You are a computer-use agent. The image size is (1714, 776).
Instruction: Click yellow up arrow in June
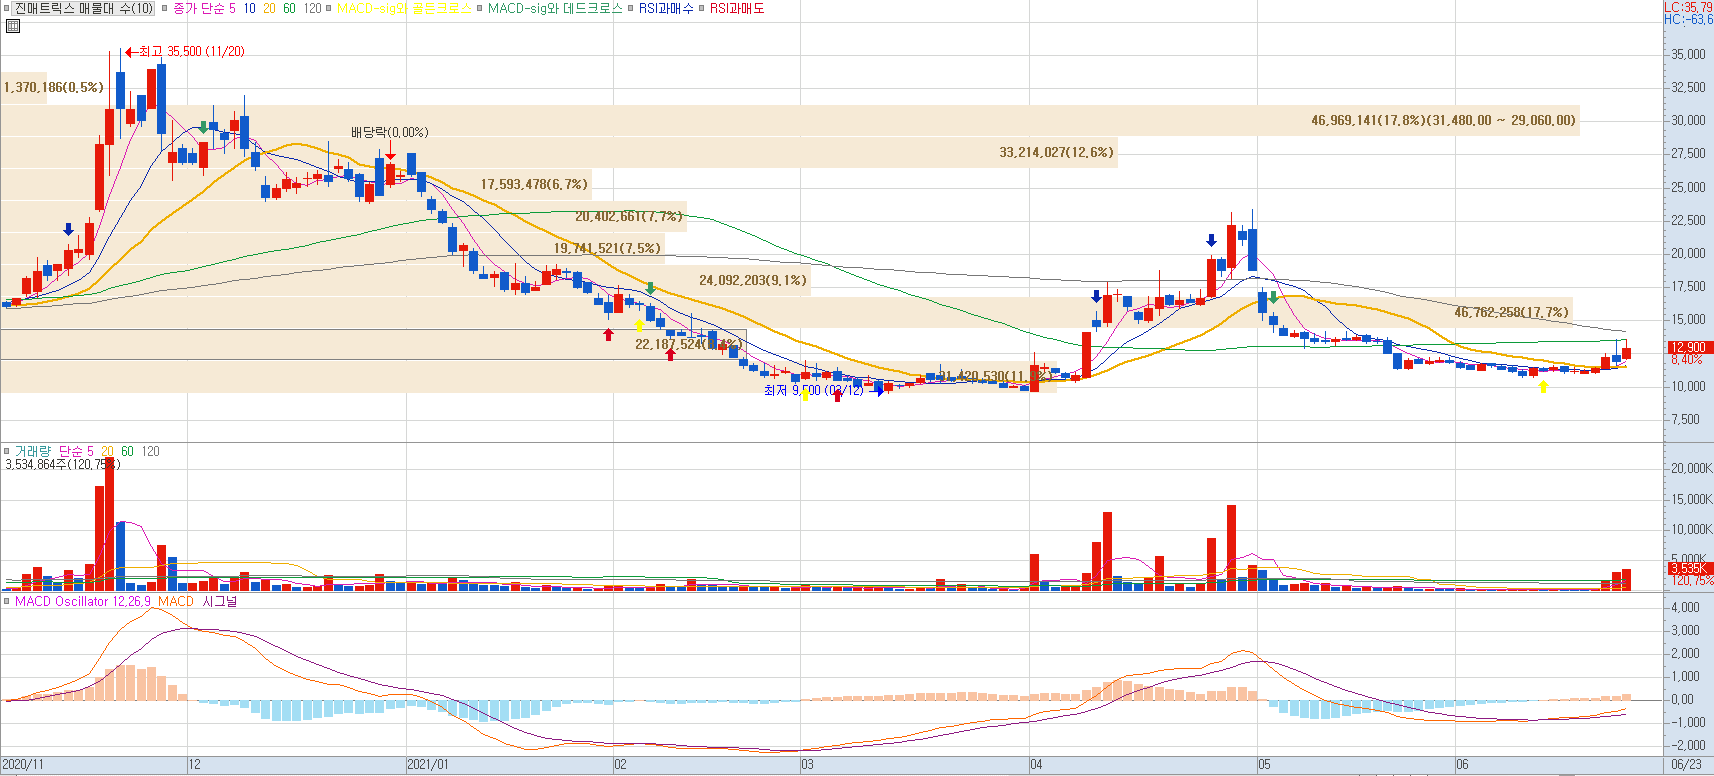click(x=1543, y=387)
